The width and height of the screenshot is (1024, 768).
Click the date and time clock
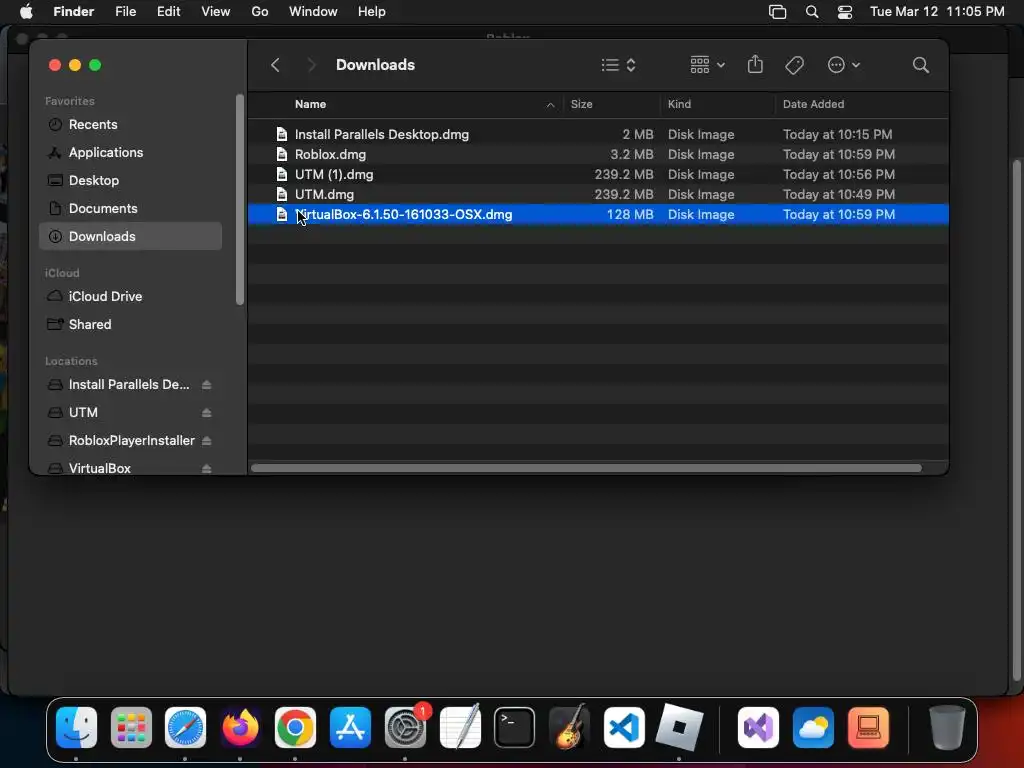(x=937, y=12)
